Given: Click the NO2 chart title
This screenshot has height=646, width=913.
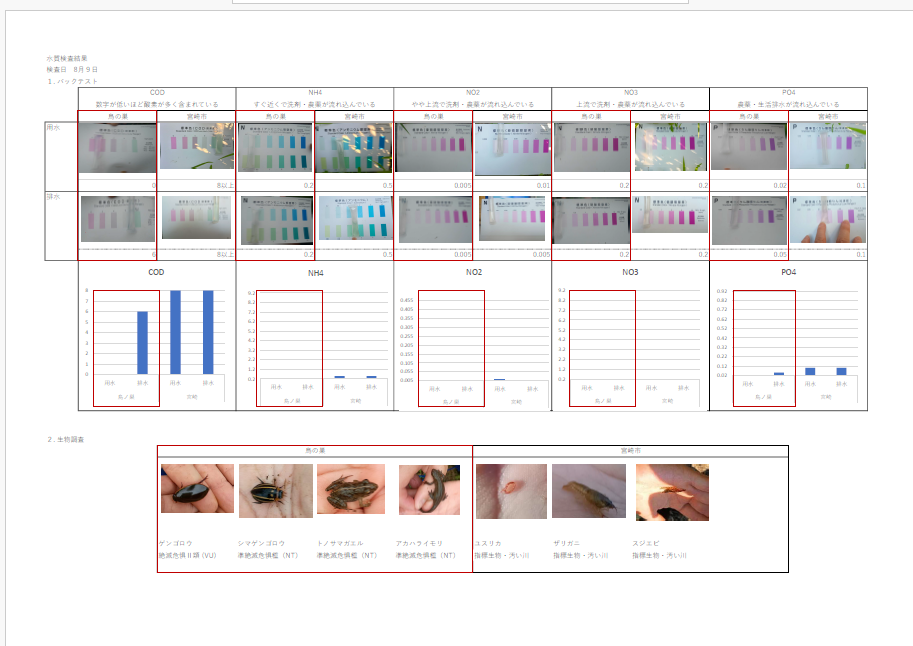Looking at the screenshot, I should [x=473, y=271].
